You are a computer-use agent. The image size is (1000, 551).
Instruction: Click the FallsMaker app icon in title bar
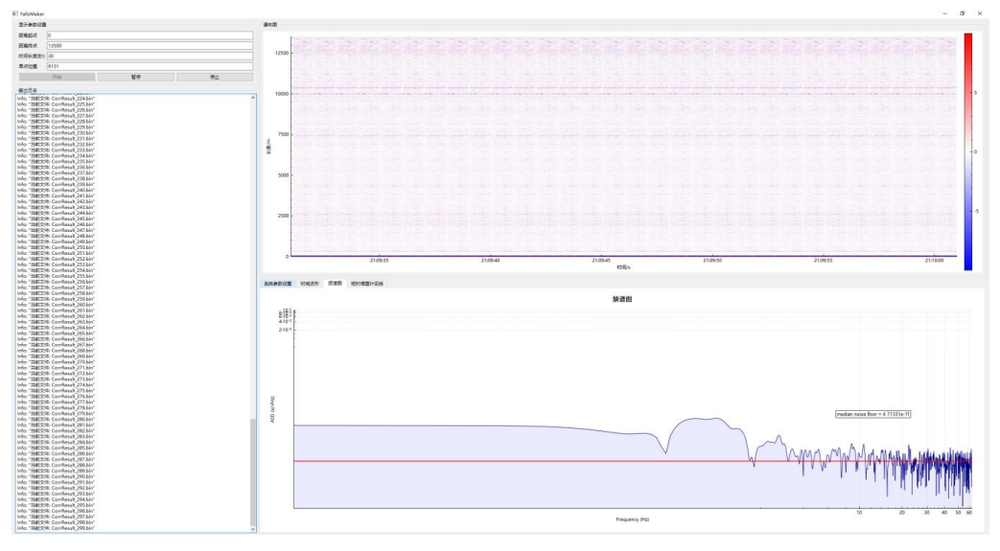14,13
